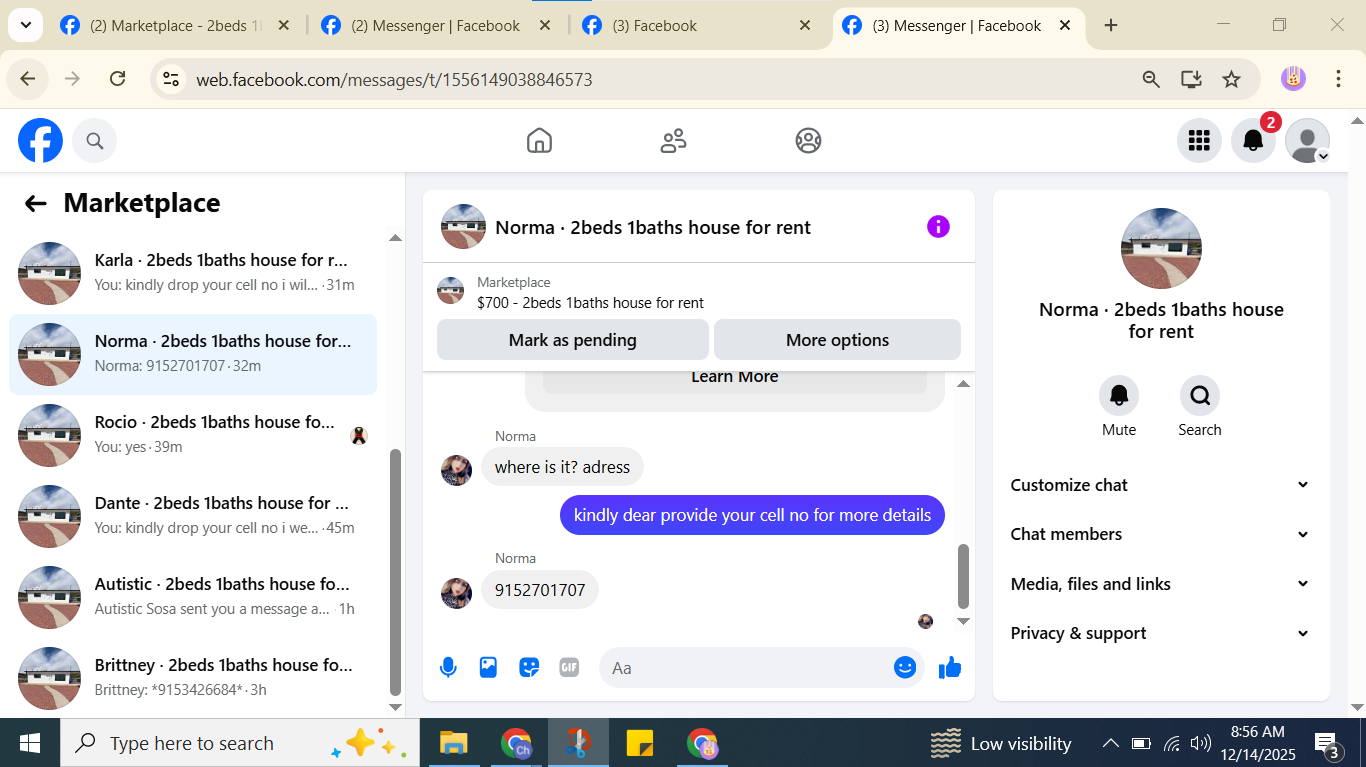Switch to the (2) Messenger browser tab
Image resolution: width=1366 pixels, height=767 pixels.
(436, 26)
